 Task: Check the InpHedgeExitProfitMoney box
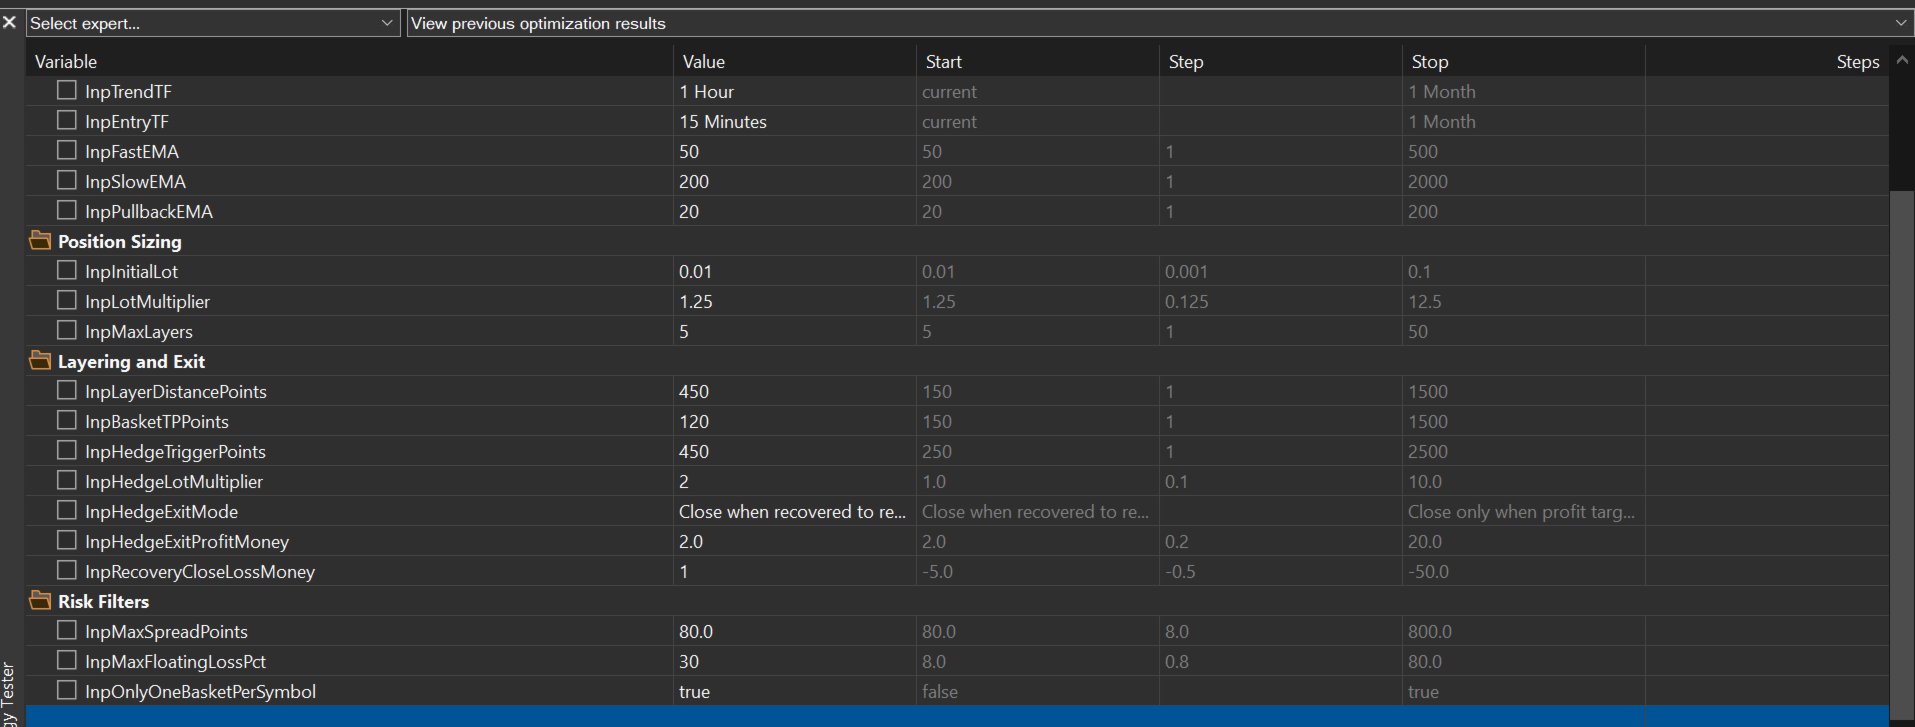(x=67, y=540)
